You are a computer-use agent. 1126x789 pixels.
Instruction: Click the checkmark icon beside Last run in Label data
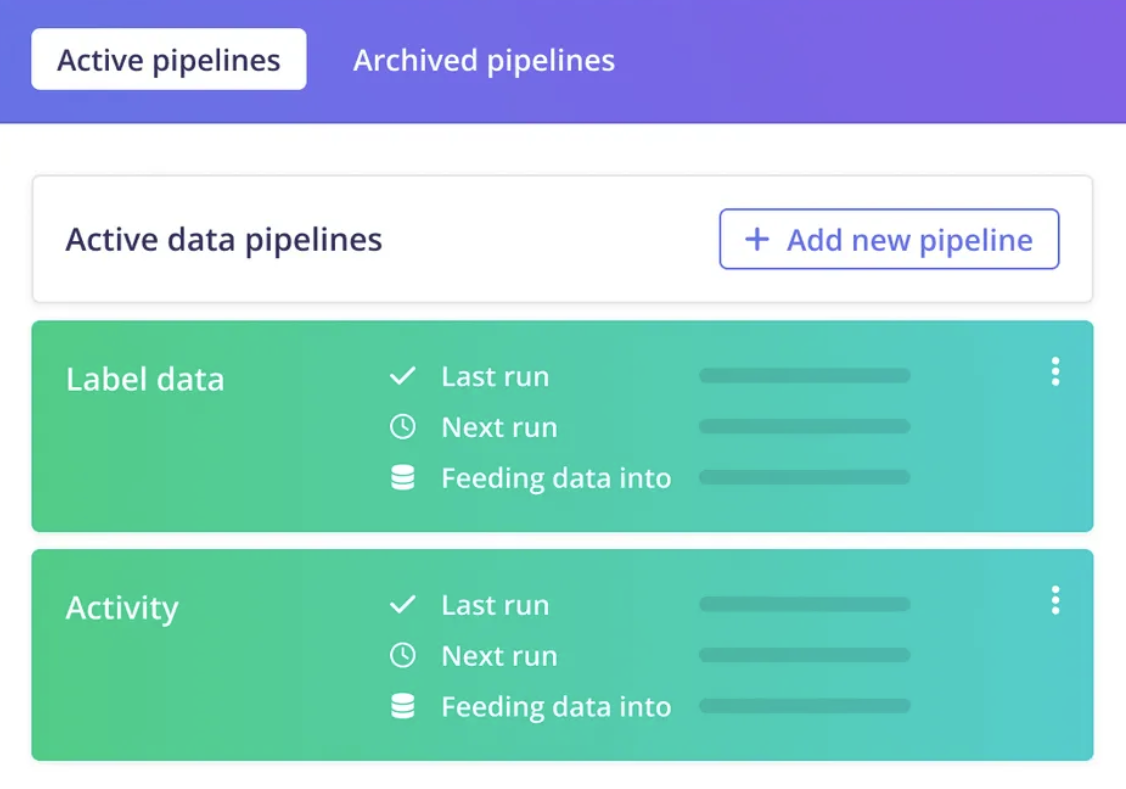[404, 376]
